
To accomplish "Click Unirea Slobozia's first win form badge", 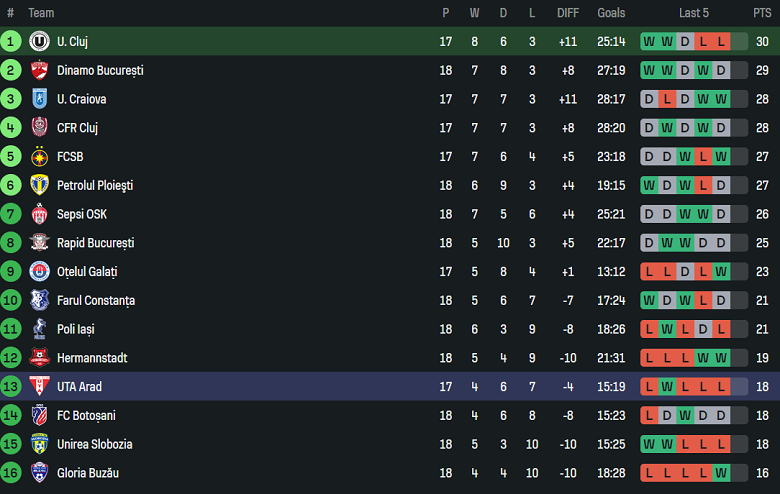I will pyautogui.click(x=650, y=444).
